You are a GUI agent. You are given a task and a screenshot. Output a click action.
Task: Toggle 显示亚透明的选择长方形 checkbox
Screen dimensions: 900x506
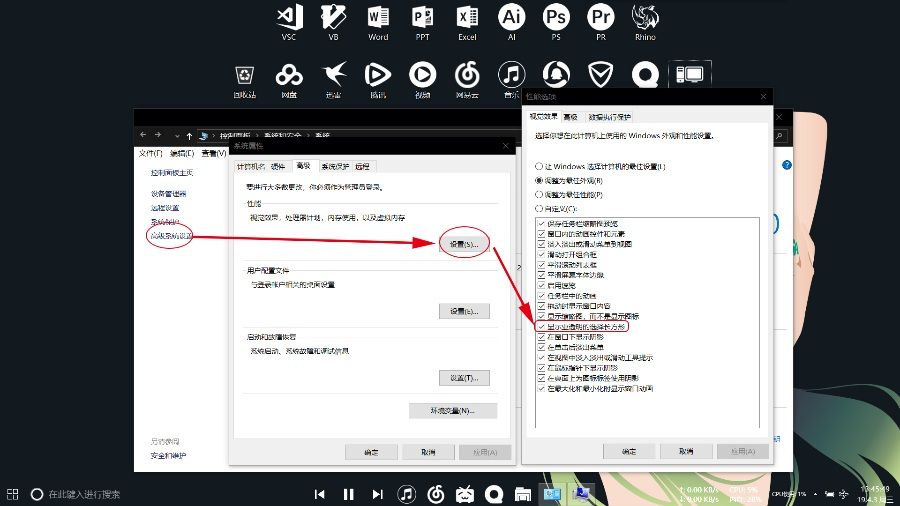(541, 326)
